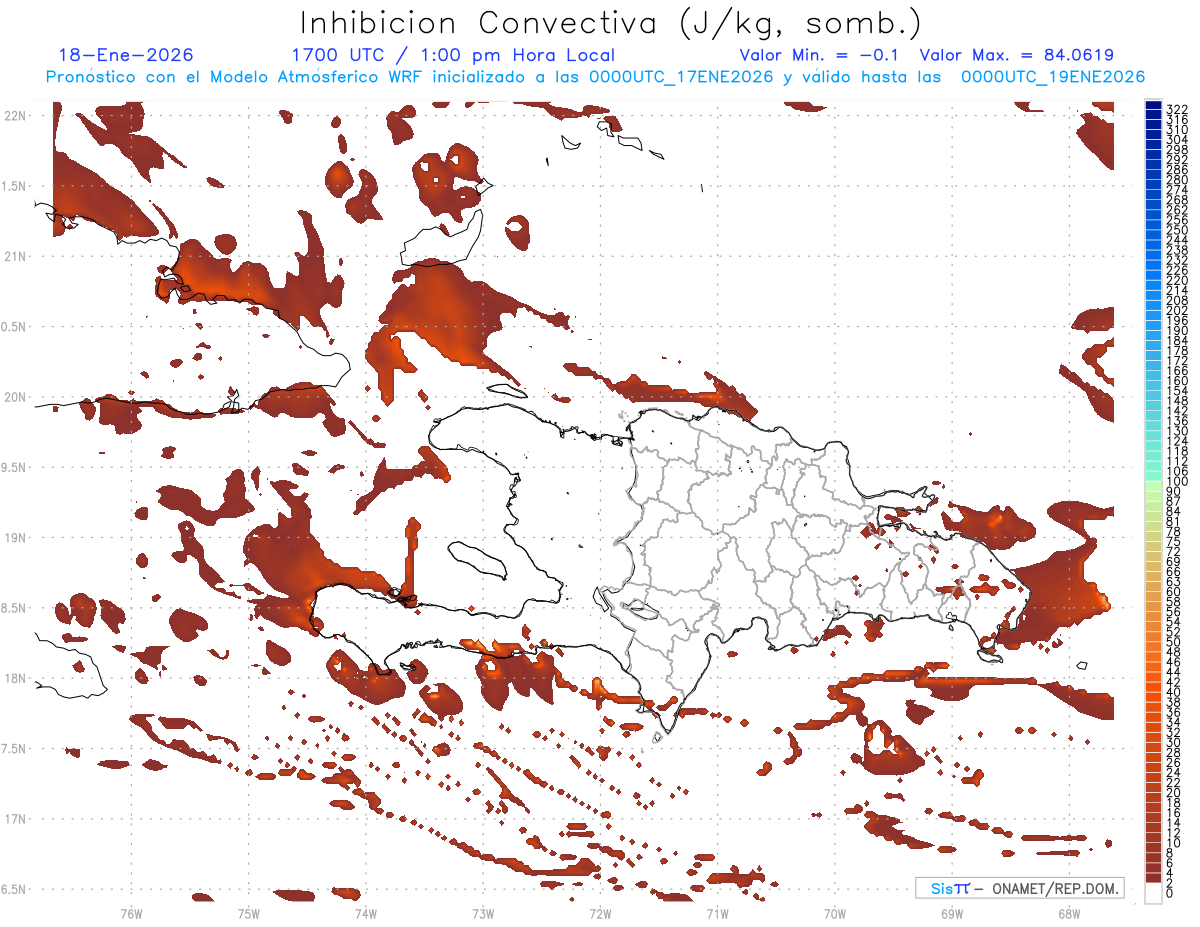Click the "ONAMET/REP.DOM." credit box
This screenshot has width=1200, height=927.
(x=1019, y=888)
